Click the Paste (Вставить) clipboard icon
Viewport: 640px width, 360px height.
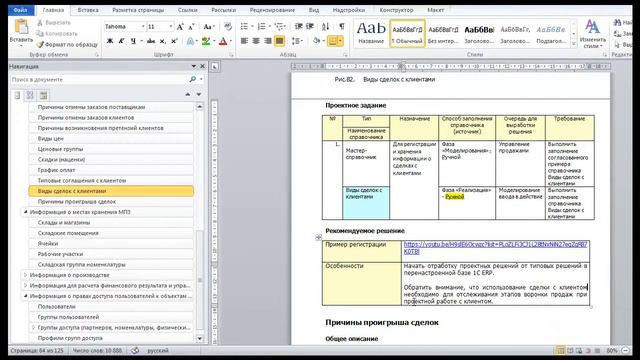click(x=21, y=28)
